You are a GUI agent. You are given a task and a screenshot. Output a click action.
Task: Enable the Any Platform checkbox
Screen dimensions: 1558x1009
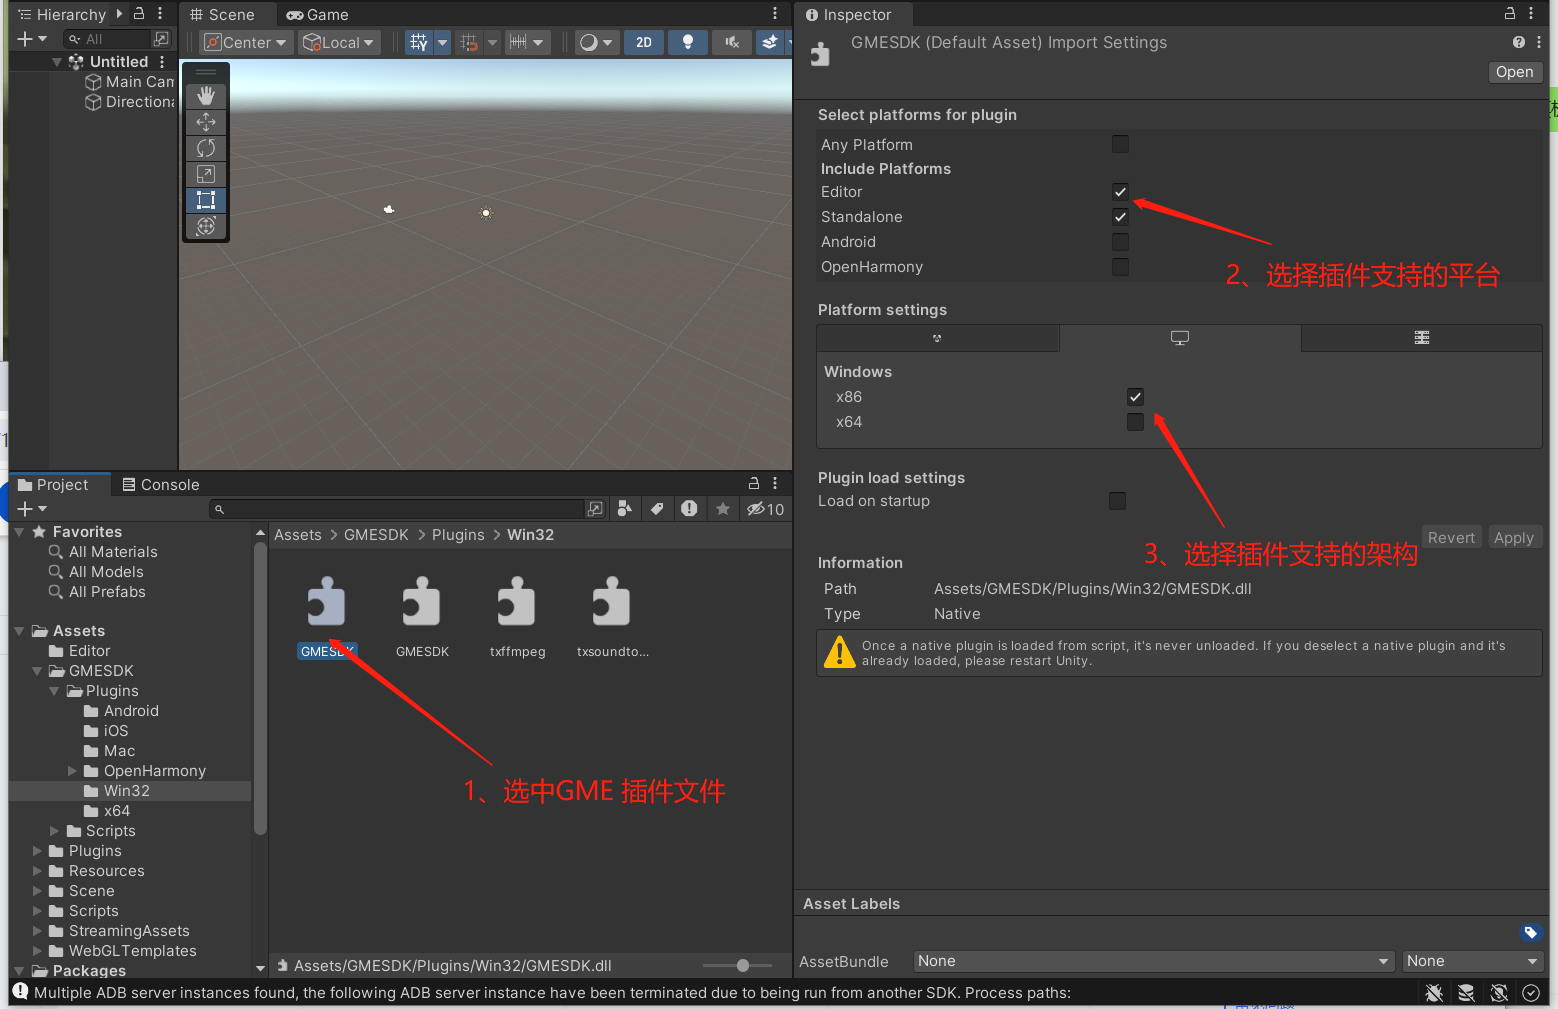point(1120,144)
